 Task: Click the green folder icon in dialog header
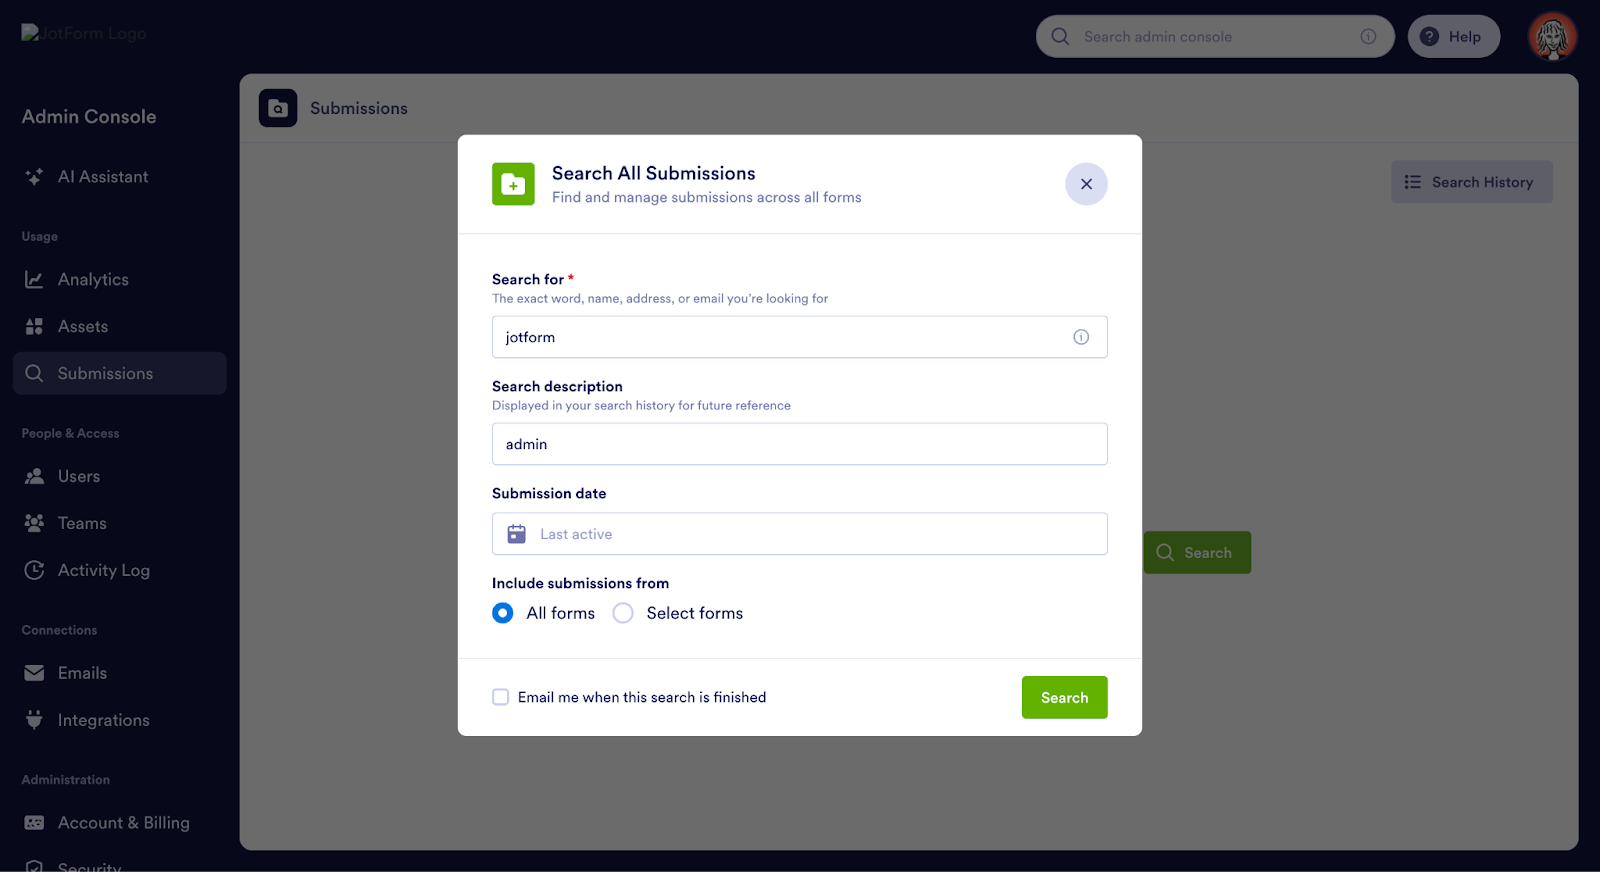click(x=513, y=184)
